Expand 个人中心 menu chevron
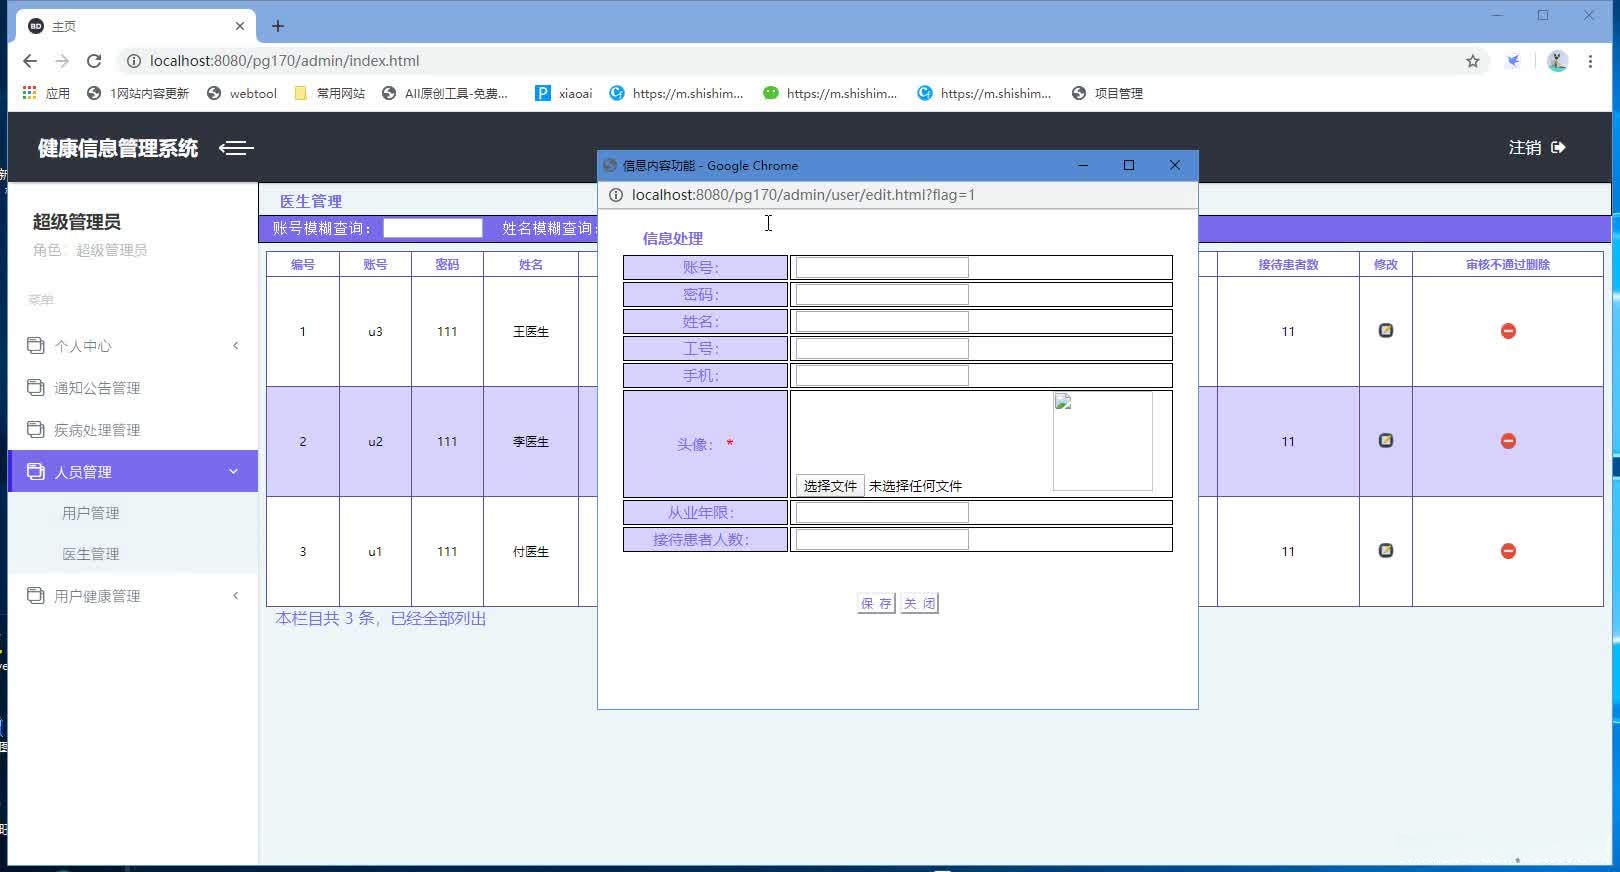This screenshot has height=872, width=1620. 236,346
